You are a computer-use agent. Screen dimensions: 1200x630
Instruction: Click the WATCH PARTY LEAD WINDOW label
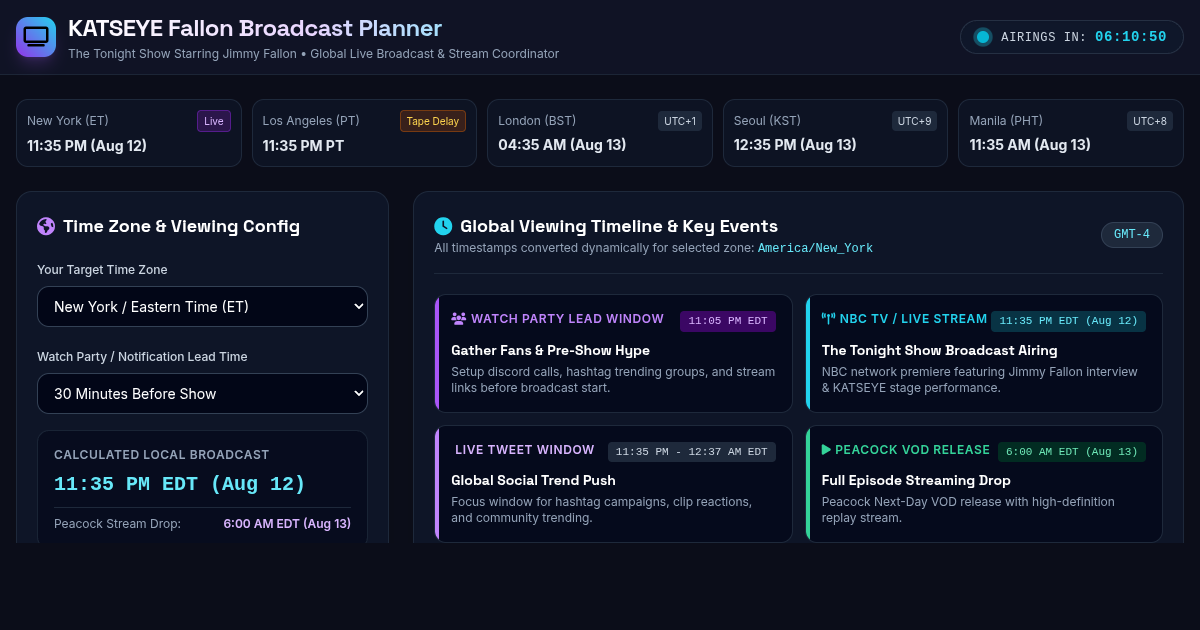point(567,319)
